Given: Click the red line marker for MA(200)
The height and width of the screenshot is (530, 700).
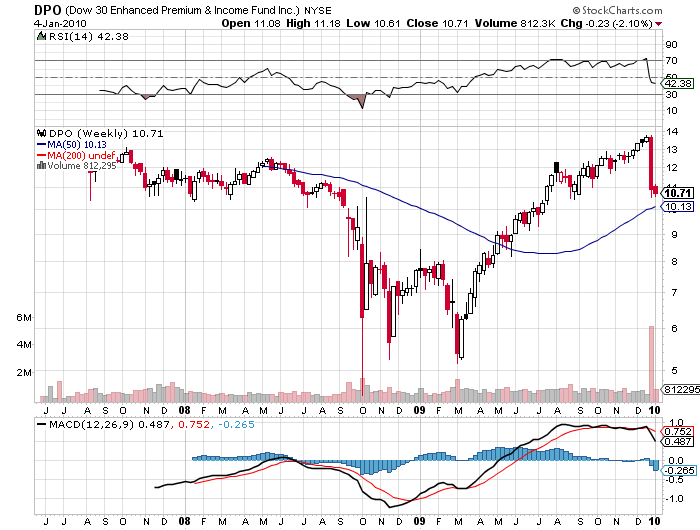Looking at the screenshot, I should click(42, 155).
